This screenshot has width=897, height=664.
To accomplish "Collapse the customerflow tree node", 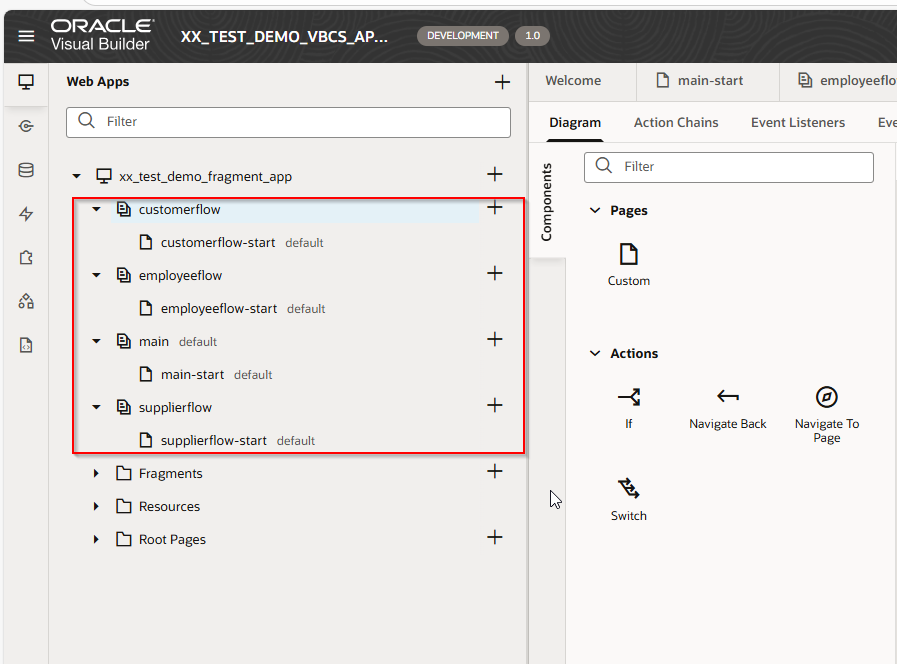I will 97,210.
